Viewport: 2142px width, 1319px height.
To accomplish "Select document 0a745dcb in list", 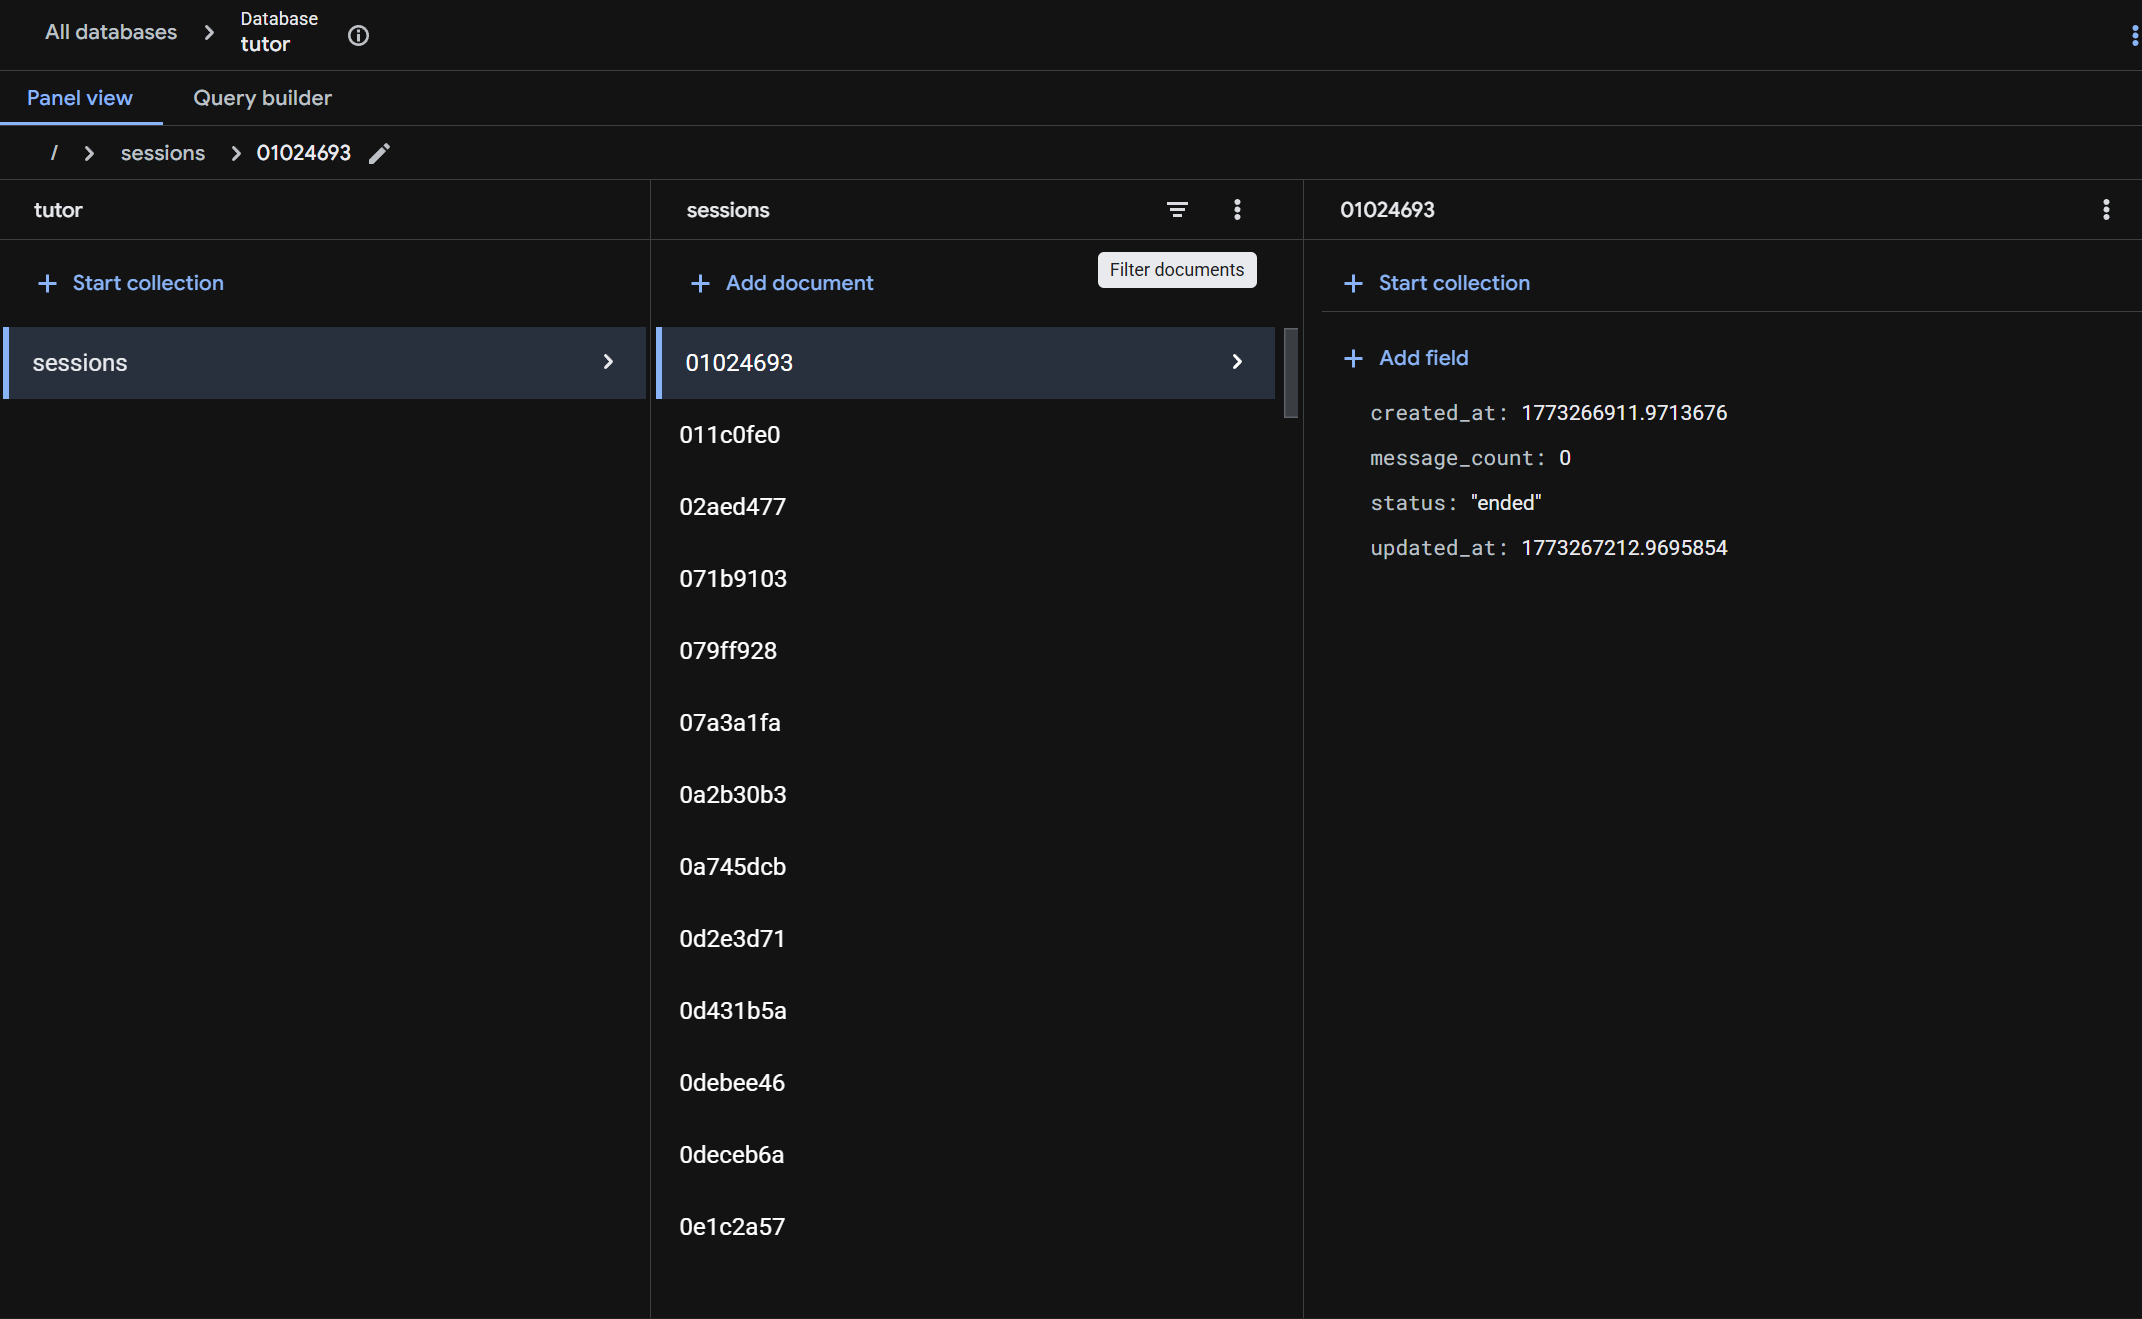I will [x=732, y=867].
